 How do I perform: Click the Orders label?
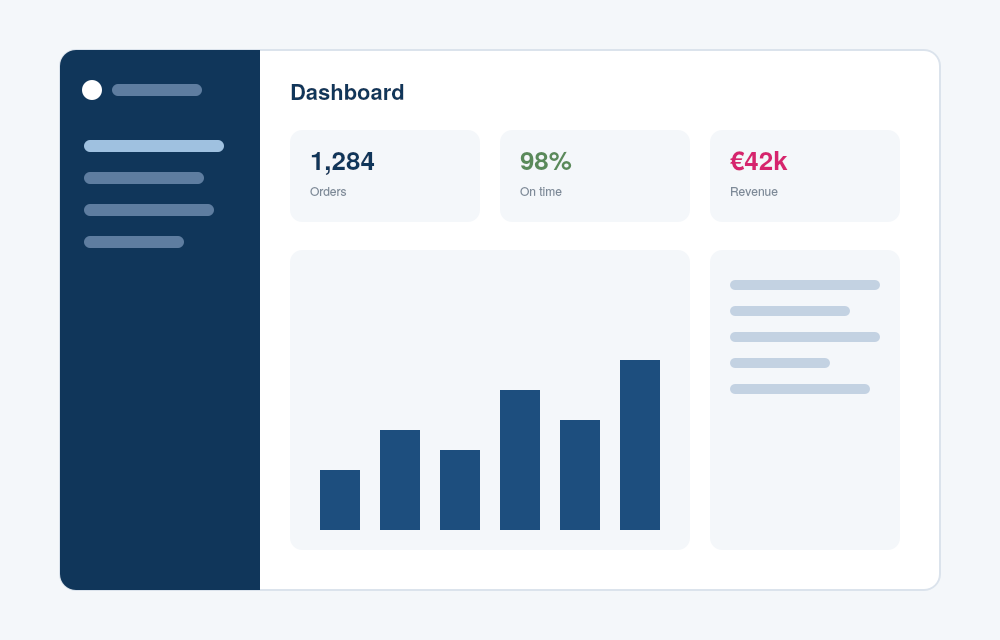click(x=328, y=192)
